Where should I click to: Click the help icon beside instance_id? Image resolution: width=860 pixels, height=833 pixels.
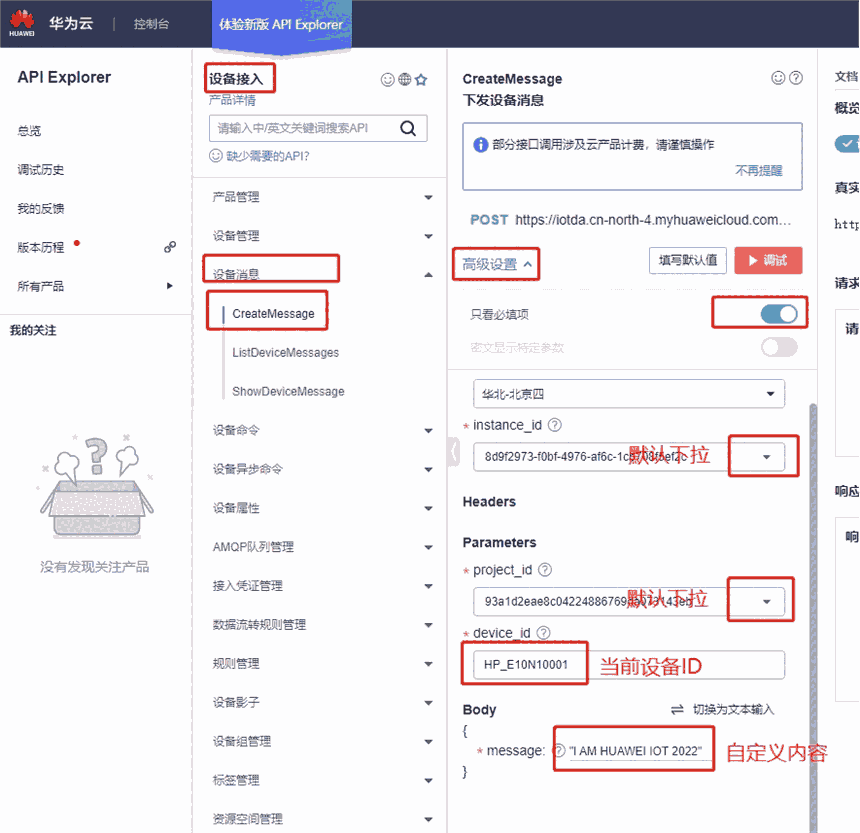coord(555,425)
